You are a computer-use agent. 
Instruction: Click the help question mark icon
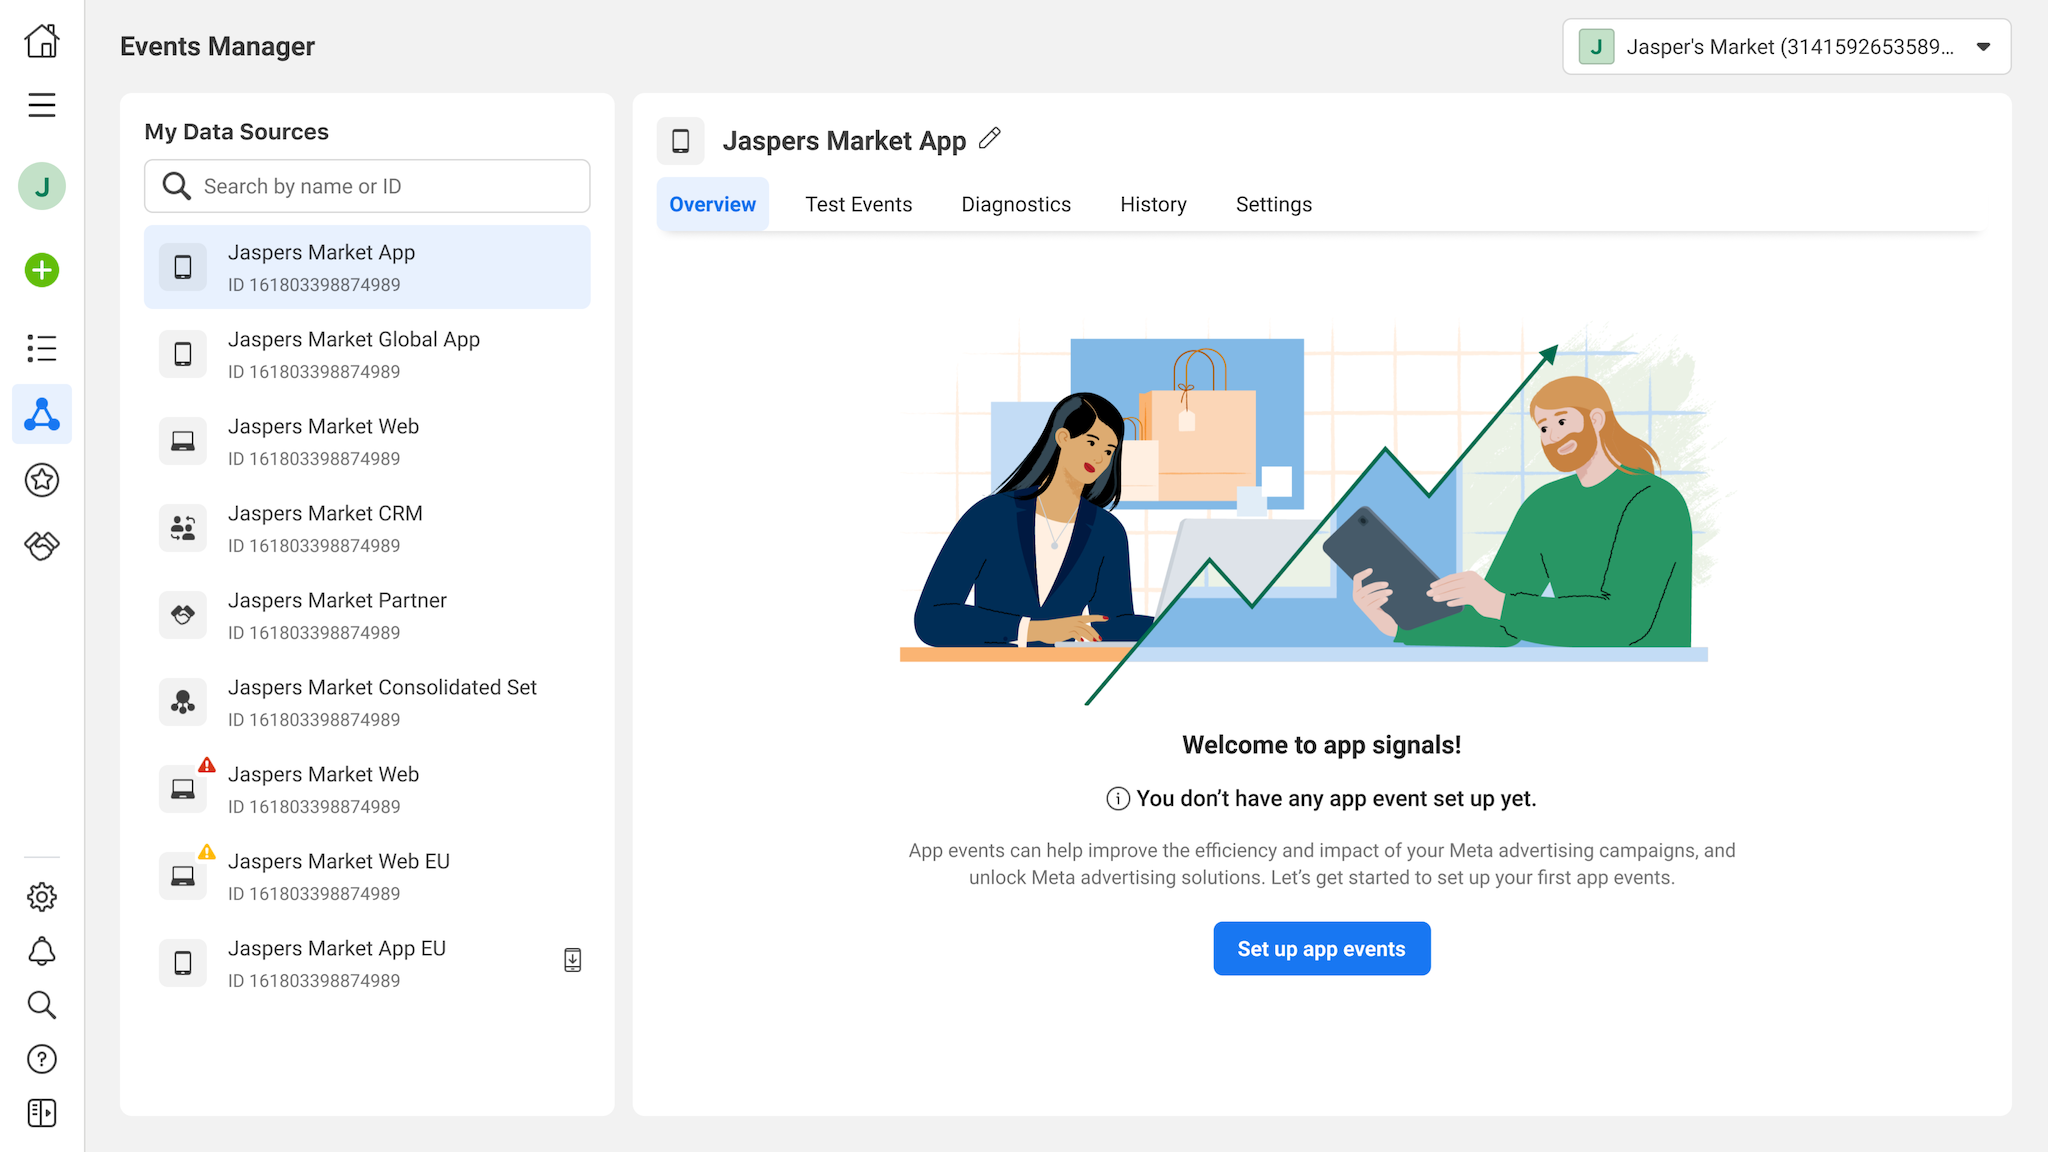click(x=42, y=1059)
